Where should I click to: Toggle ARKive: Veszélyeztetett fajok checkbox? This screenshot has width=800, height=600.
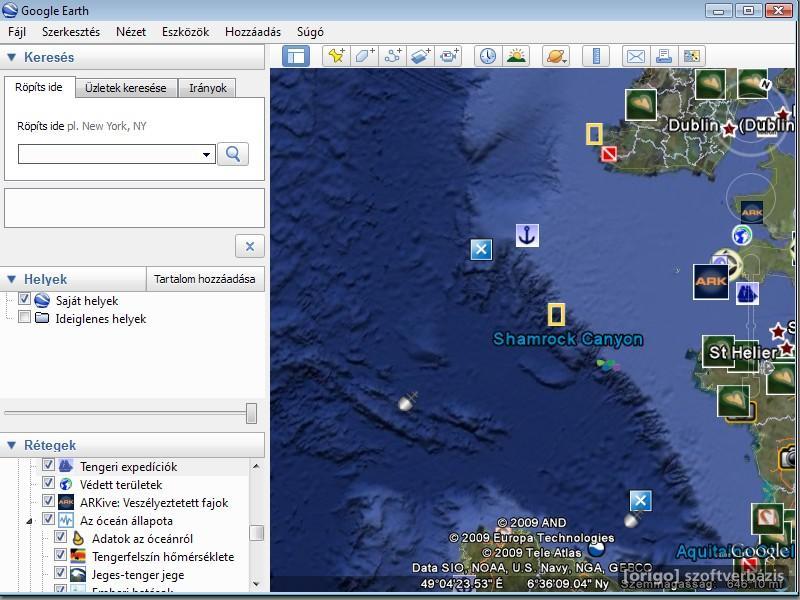(48, 501)
